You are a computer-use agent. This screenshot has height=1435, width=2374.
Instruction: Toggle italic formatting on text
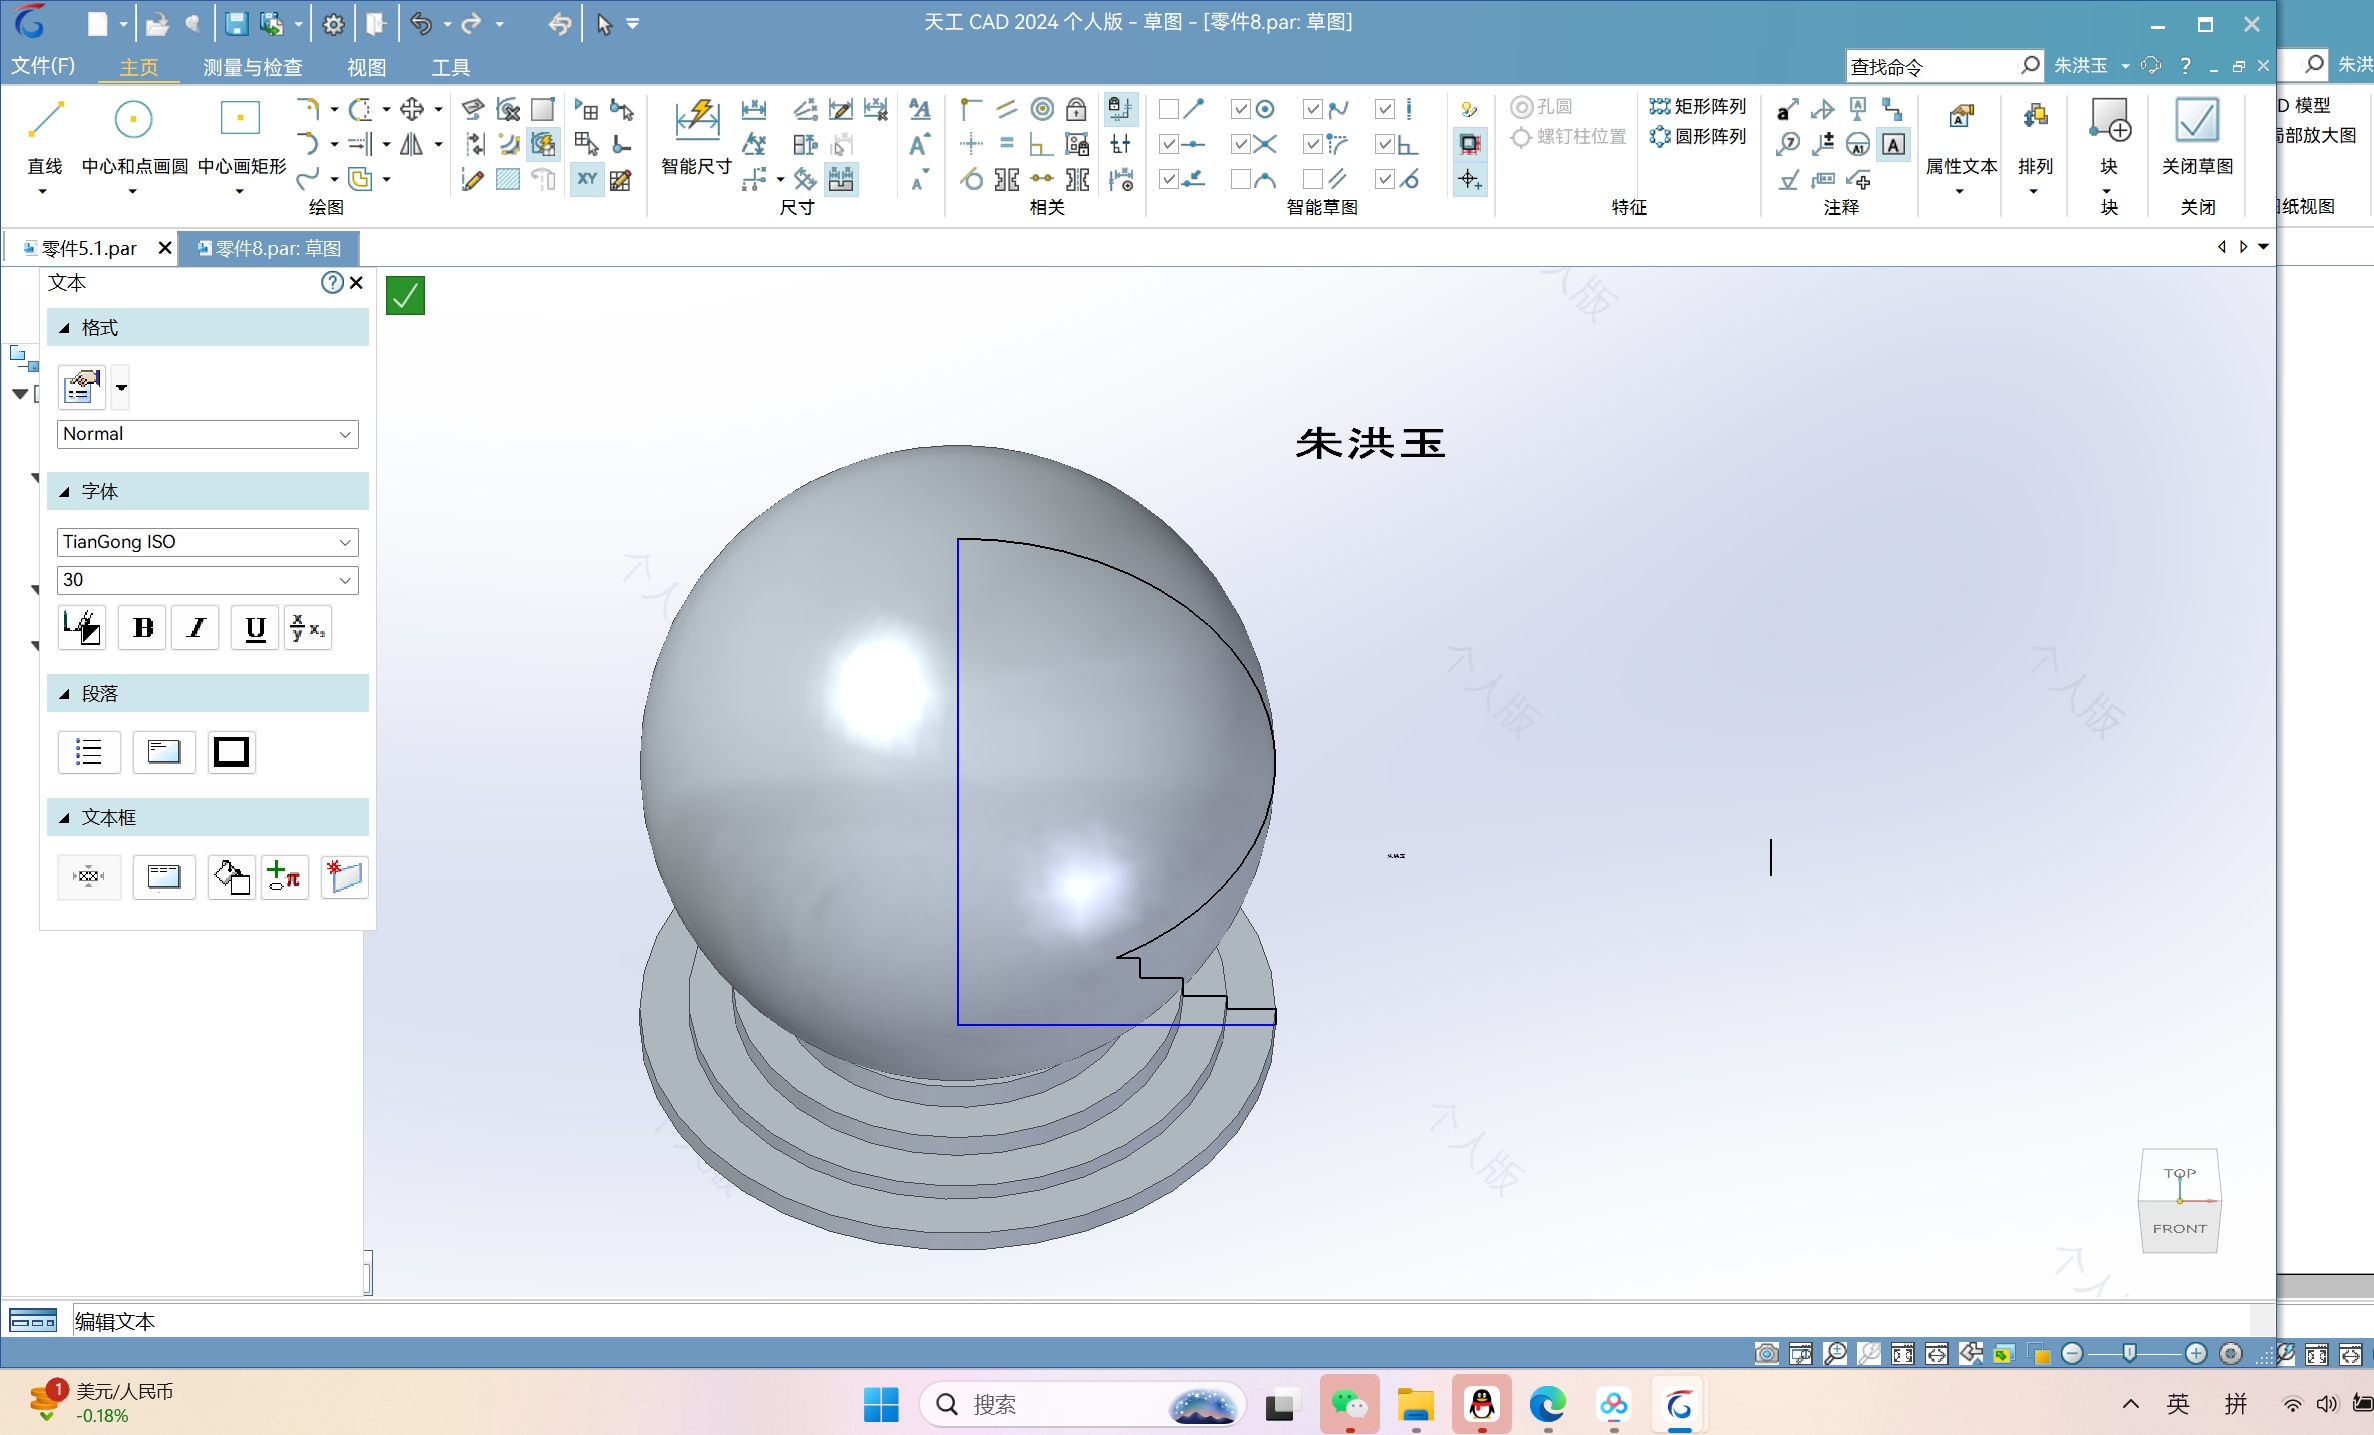pos(198,628)
